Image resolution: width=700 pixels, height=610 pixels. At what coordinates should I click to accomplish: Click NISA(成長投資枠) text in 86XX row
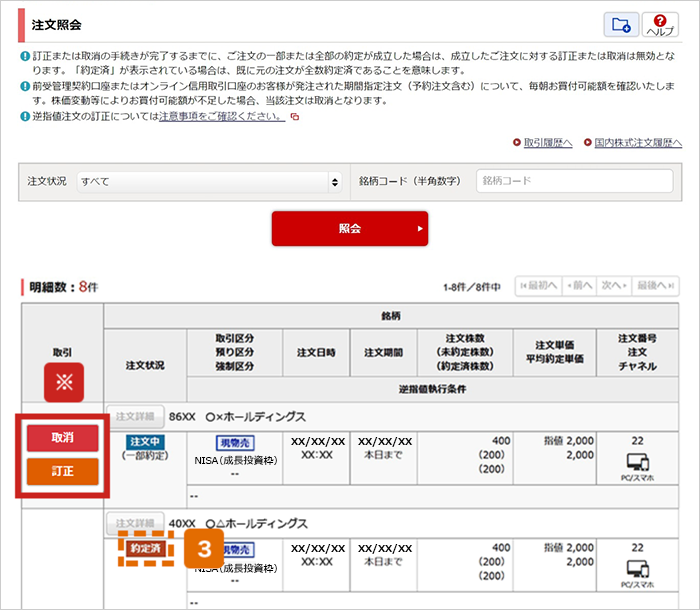click(x=236, y=460)
